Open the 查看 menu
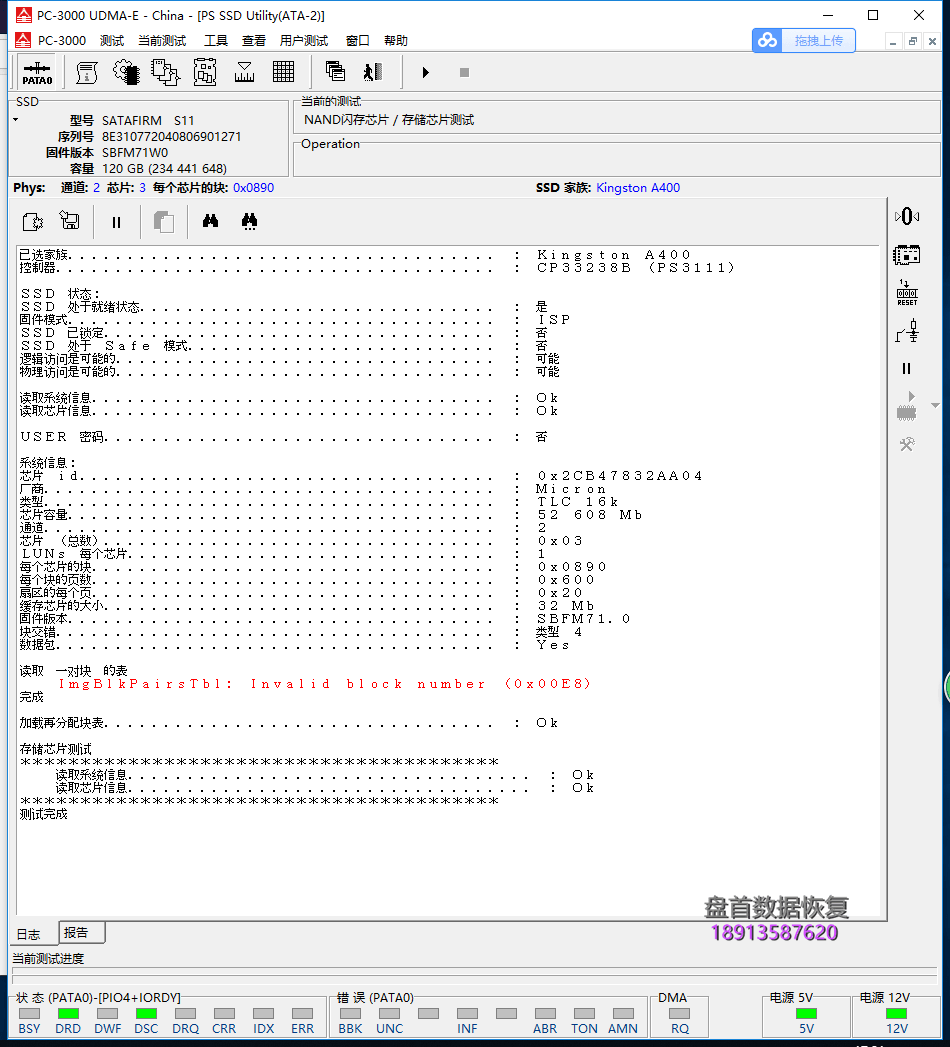 254,41
